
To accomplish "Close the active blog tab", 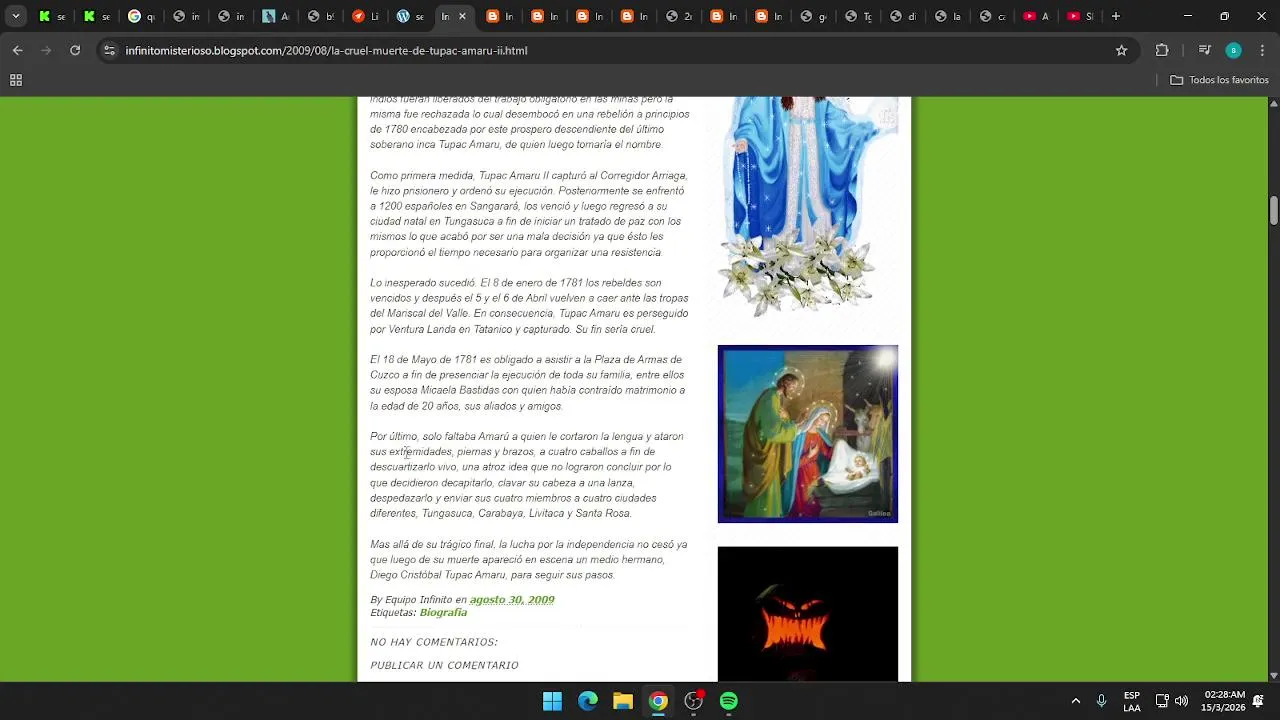I will (x=462, y=16).
